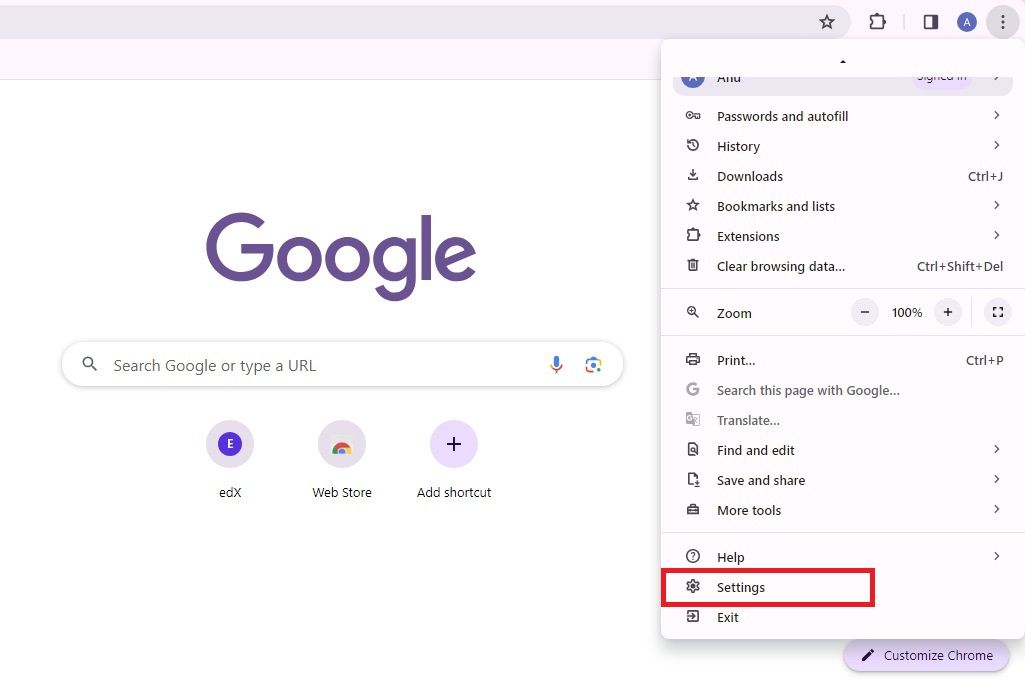1025x685 pixels.
Task: Expand the Save and share submenu
Action: [x=760, y=480]
